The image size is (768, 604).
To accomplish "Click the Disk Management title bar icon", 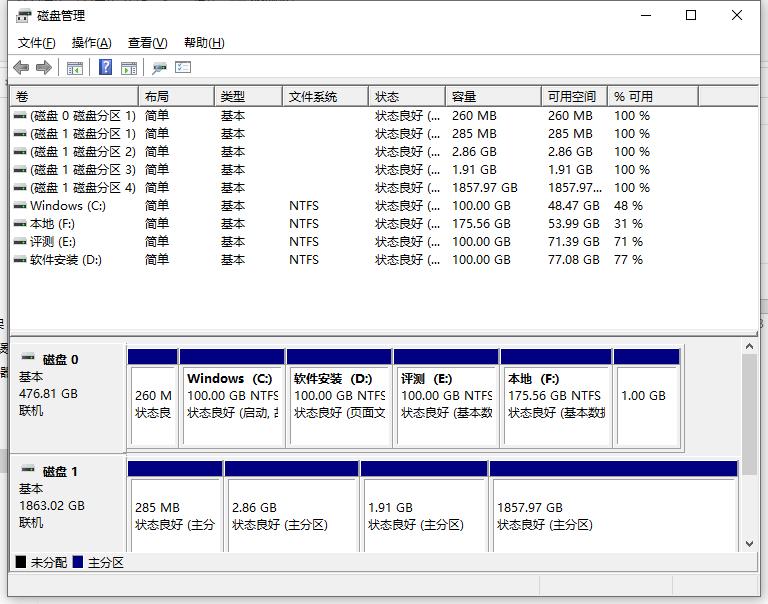I will pyautogui.click(x=23, y=16).
